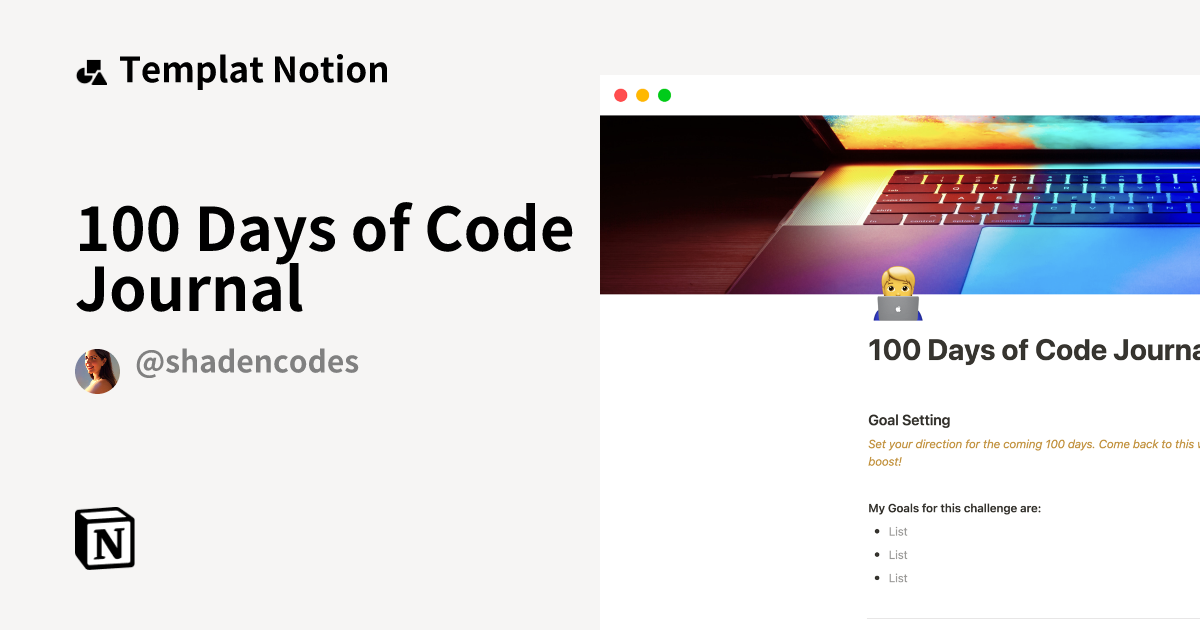Open the @shadencodes profile link

pyautogui.click(x=246, y=362)
